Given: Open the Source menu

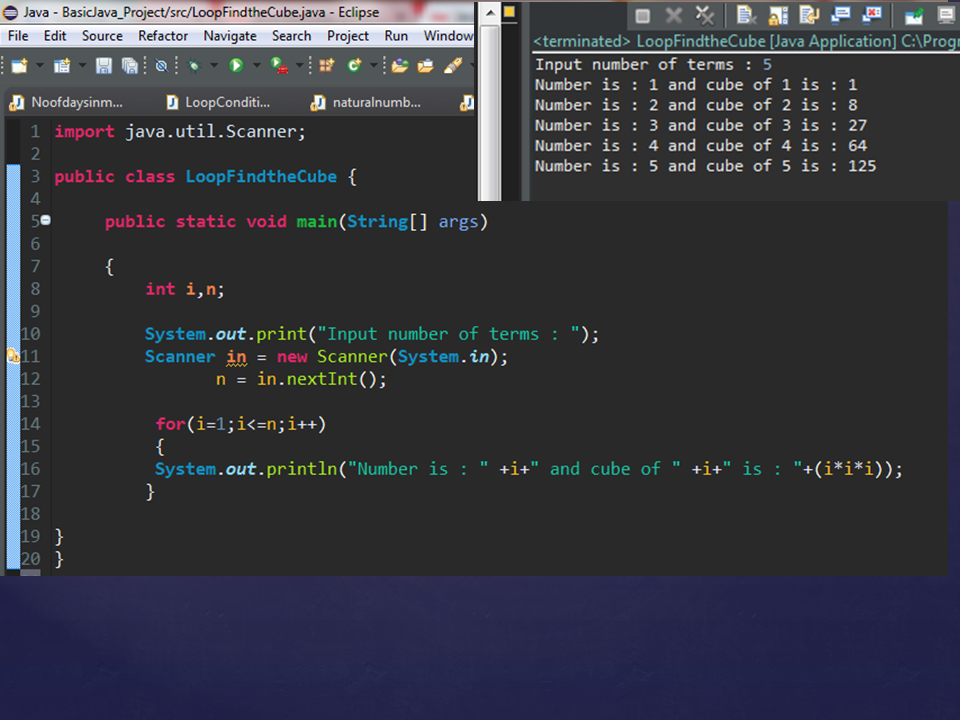Looking at the screenshot, I should click(101, 36).
